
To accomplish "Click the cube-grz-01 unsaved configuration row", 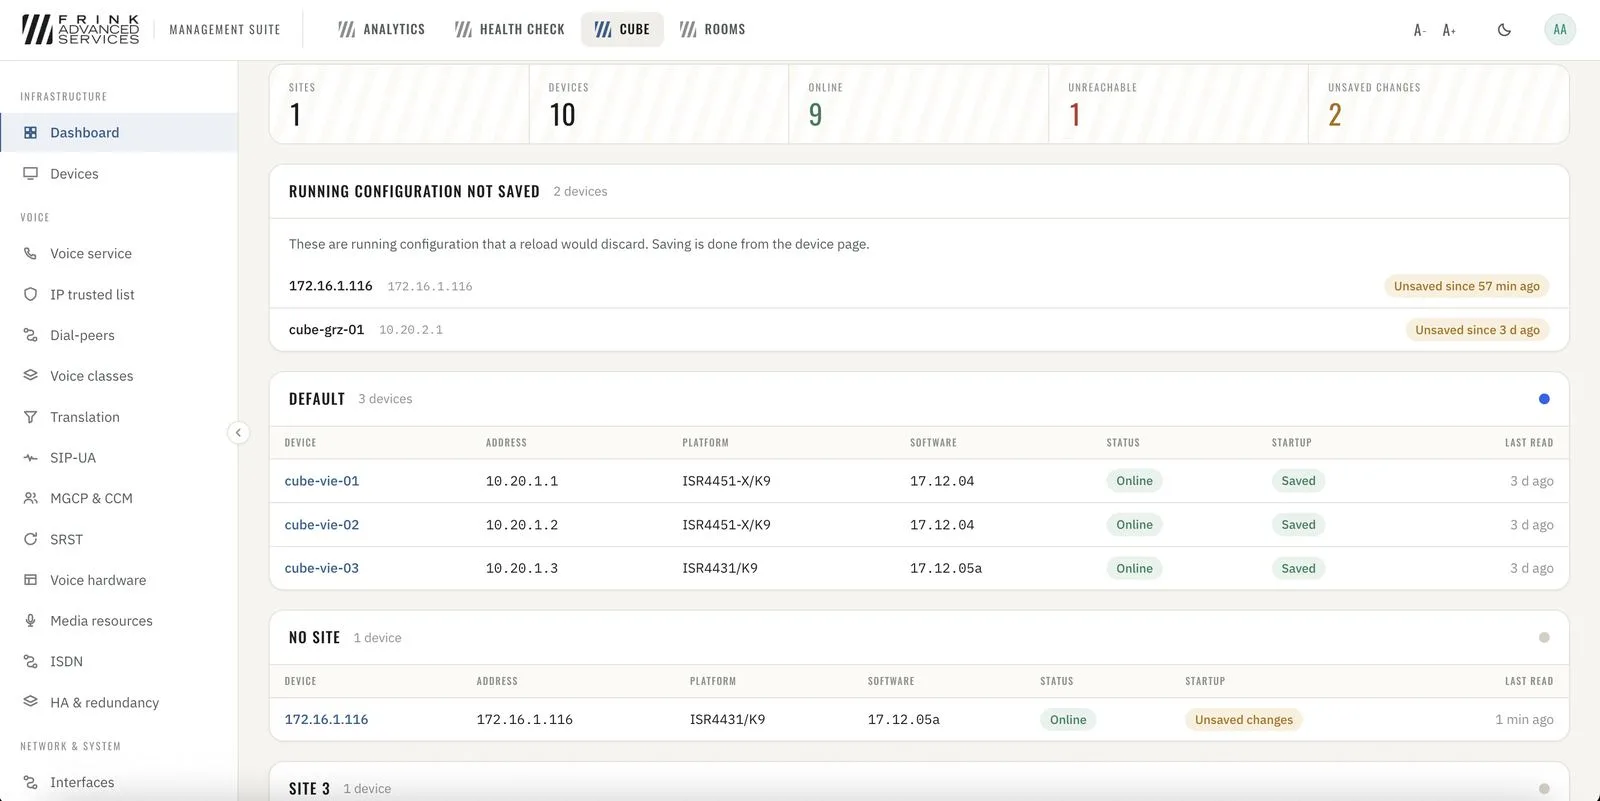I will click(x=919, y=330).
